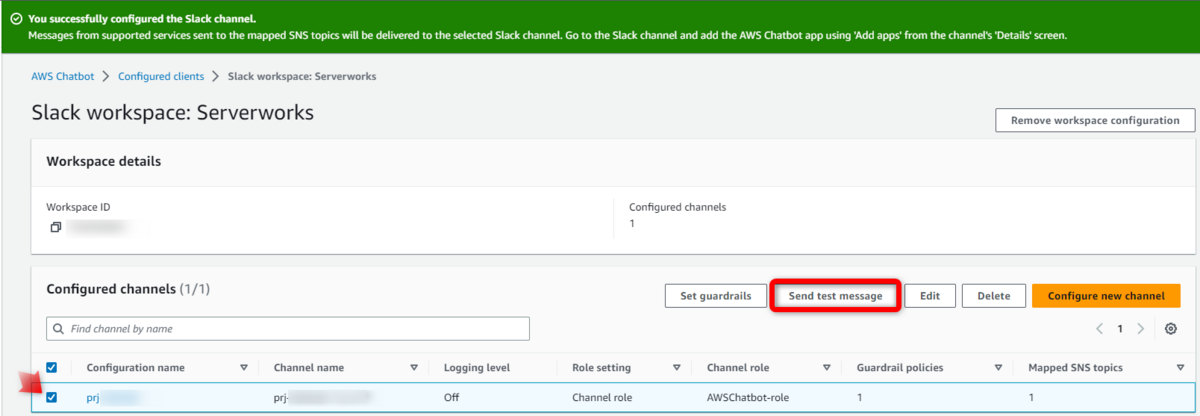Click Set guardrails button
Image resolution: width=1200 pixels, height=416 pixels.
[x=715, y=296]
